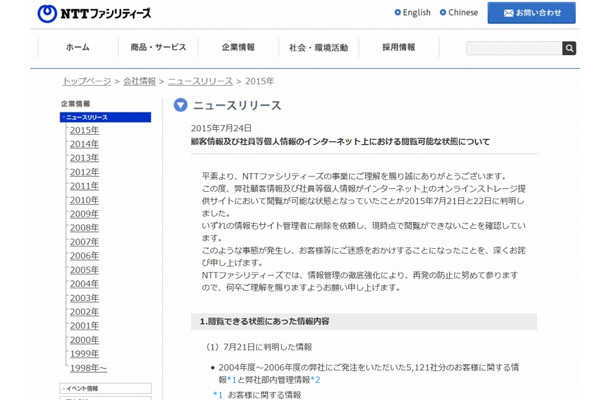
Task: Select the highlighted ニュースリリース sidebar item
Action: tap(105, 117)
